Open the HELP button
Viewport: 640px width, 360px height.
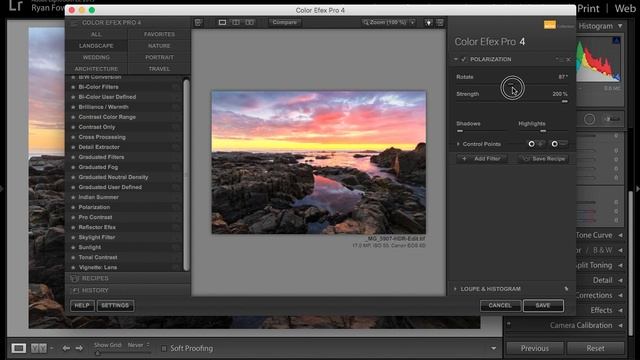[82, 306]
